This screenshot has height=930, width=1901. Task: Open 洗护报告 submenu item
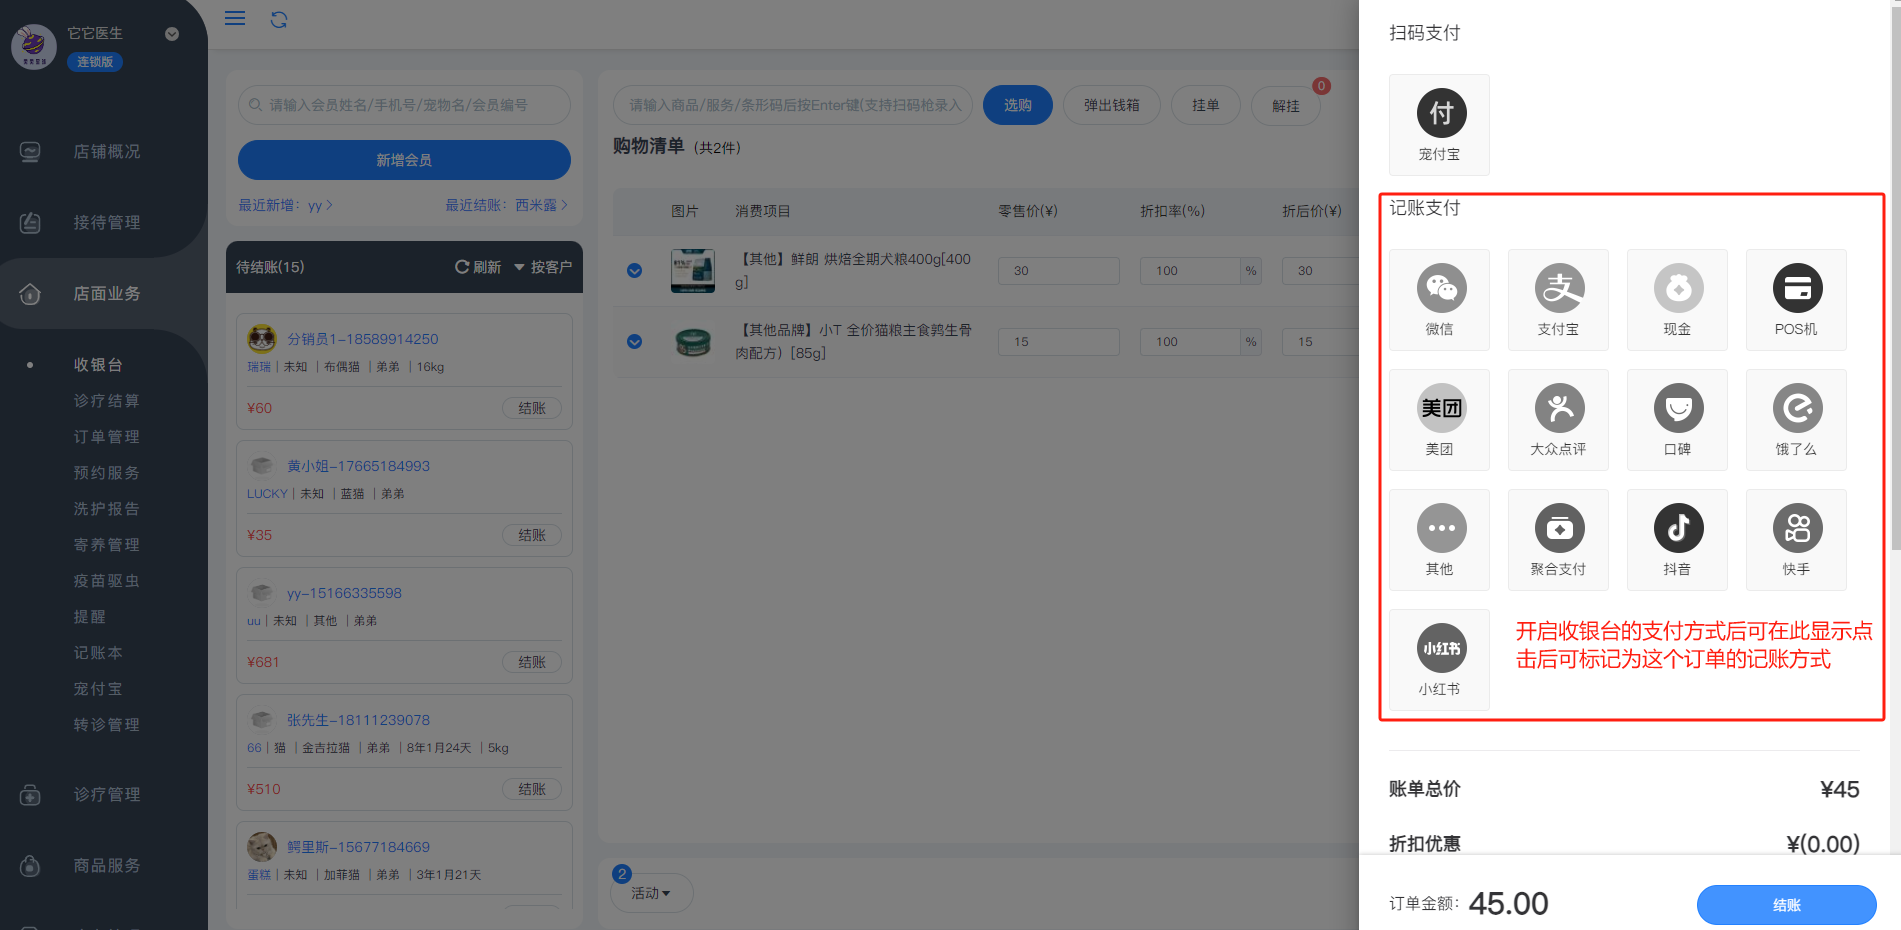coord(106,509)
